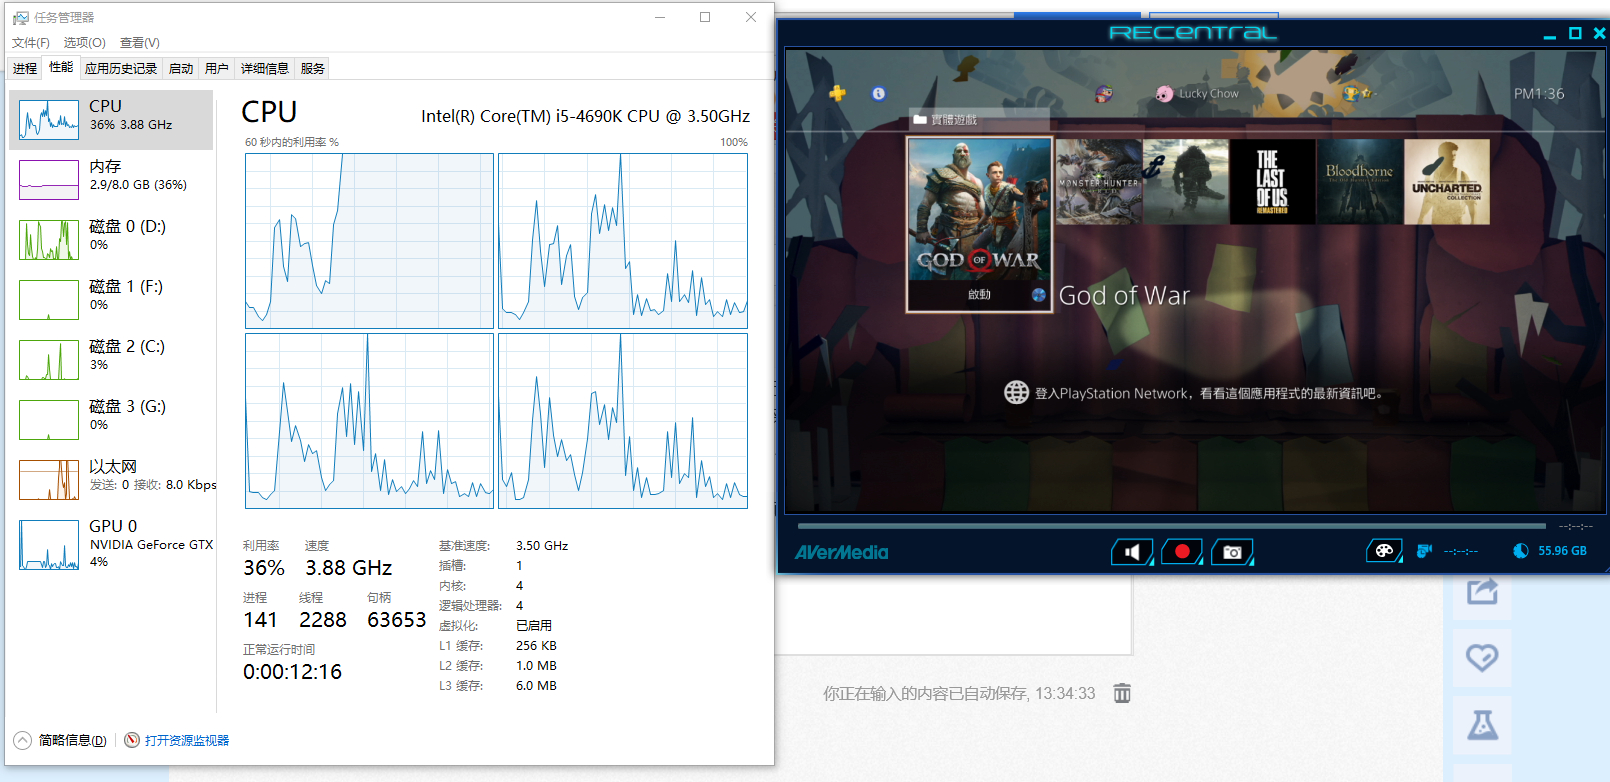Screen dimensions: 1610x782
Task: Click the PlayStation Network globe icon
Action: (1016, 392)
